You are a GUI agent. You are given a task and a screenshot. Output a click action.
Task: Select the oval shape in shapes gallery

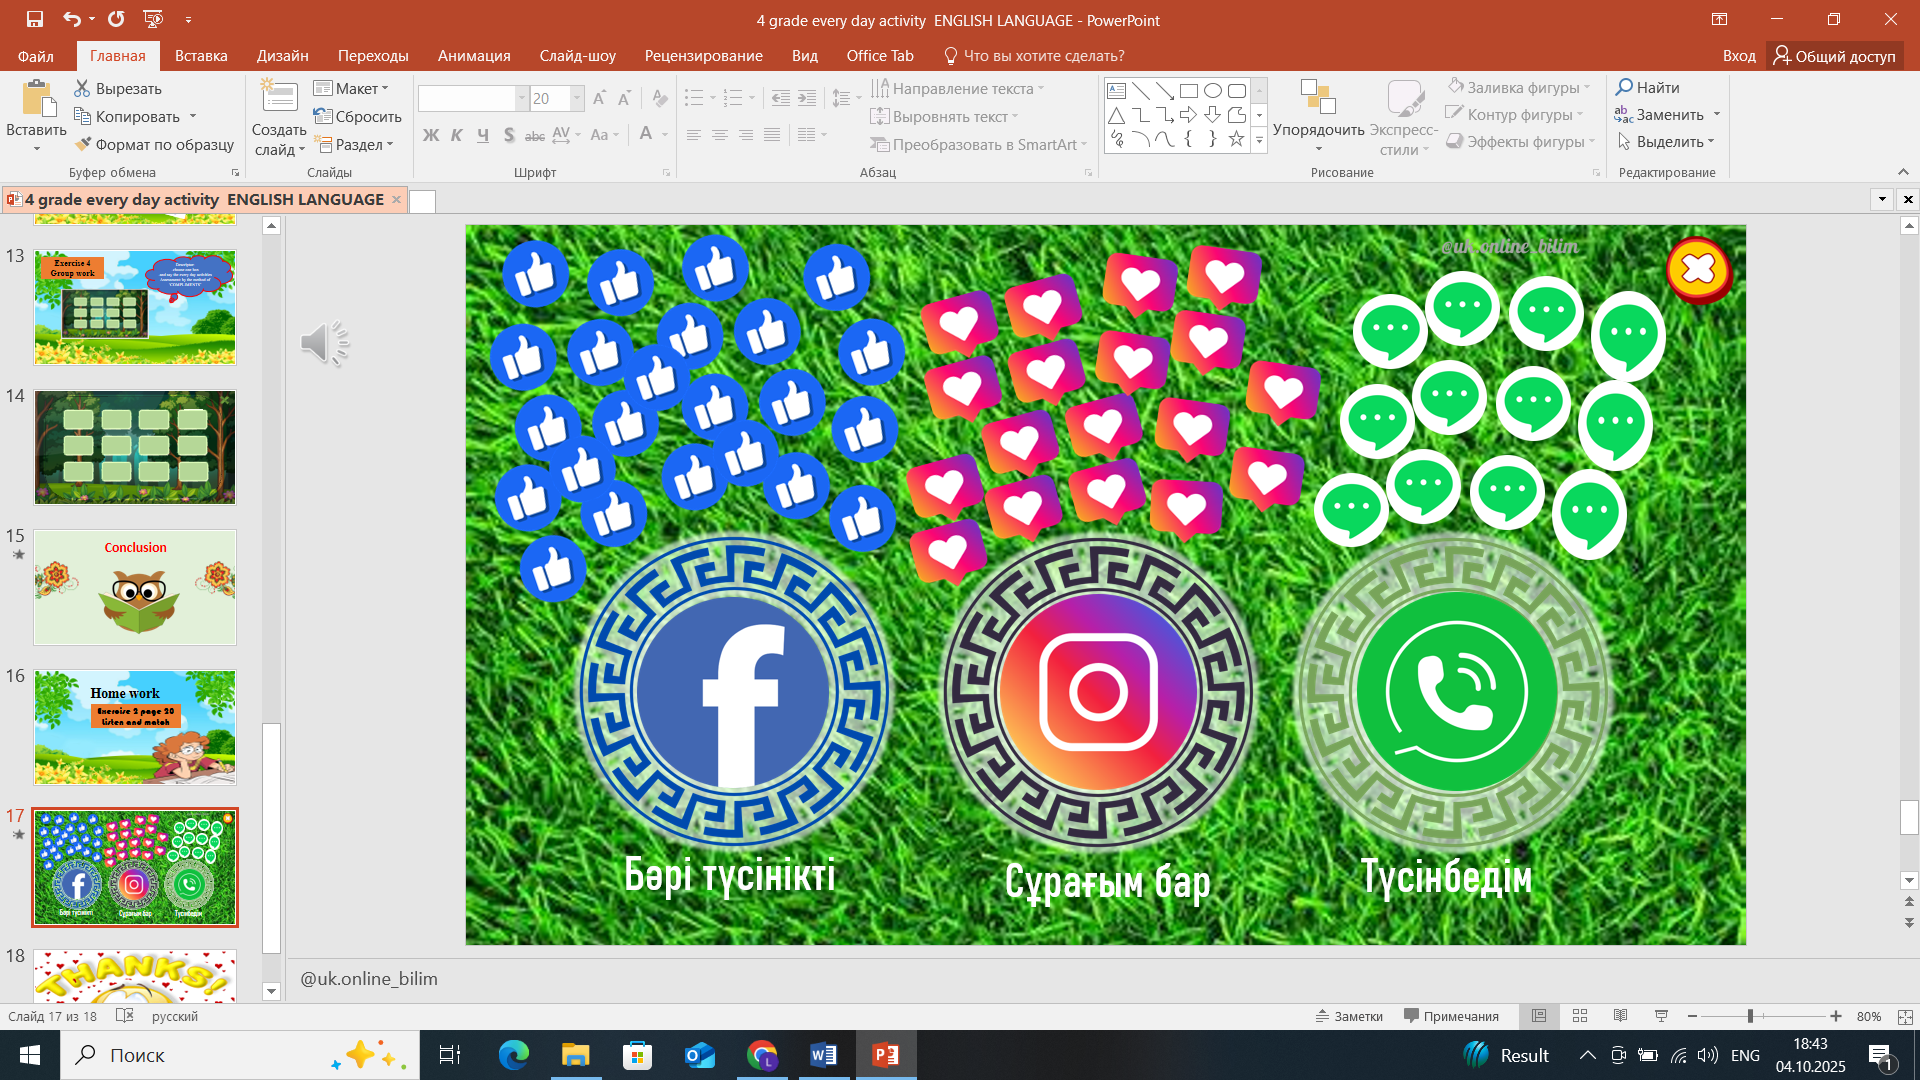[1212, 90]
